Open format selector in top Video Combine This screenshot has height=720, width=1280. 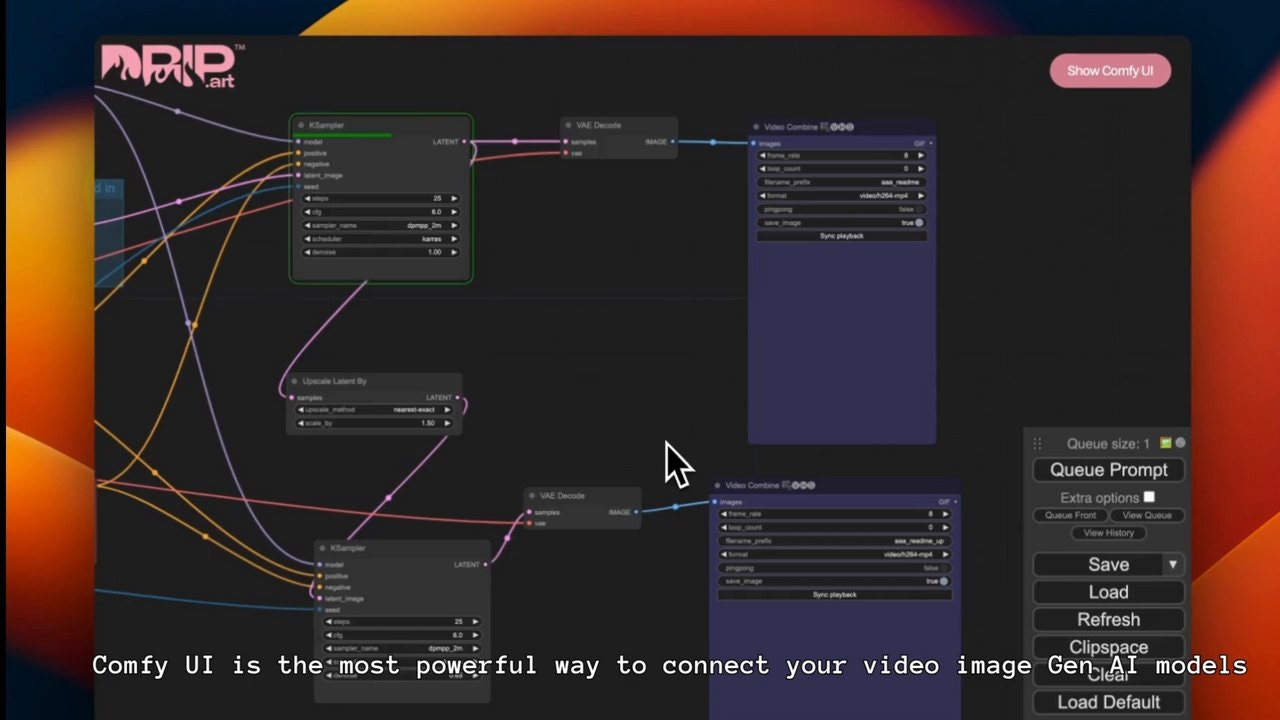point(841,196)
